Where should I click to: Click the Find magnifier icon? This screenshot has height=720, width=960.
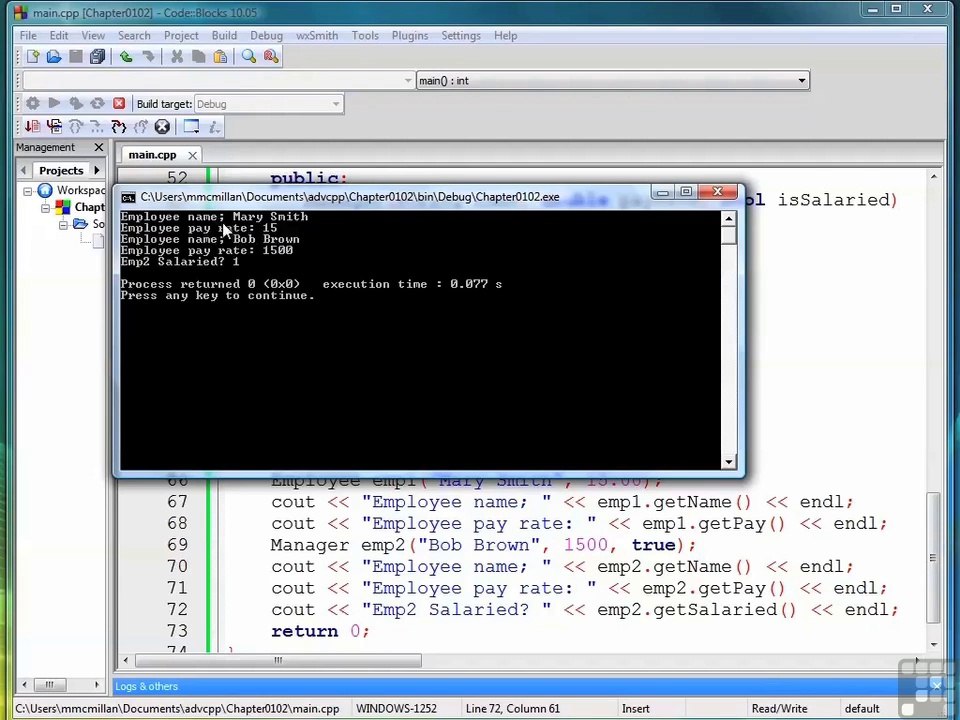[249, 57]
